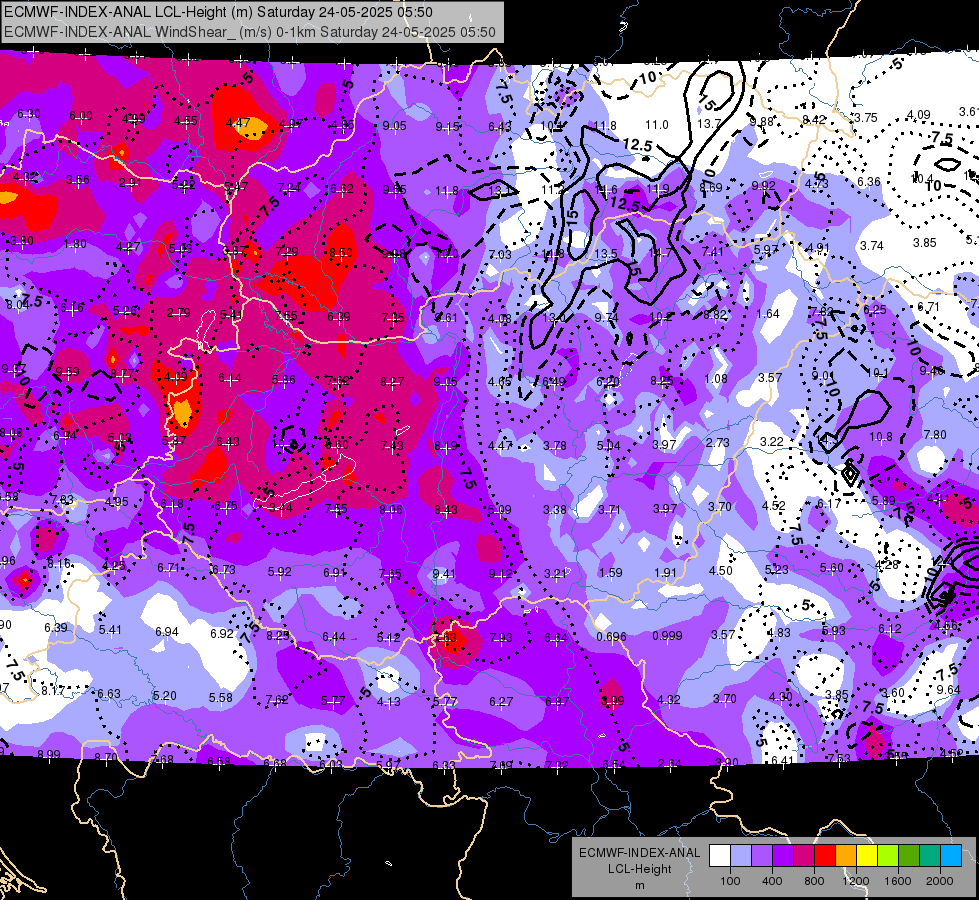Screen dimensions: 979x900
Task: Select the yellow legend color box
Action: (x=867, y=856)
